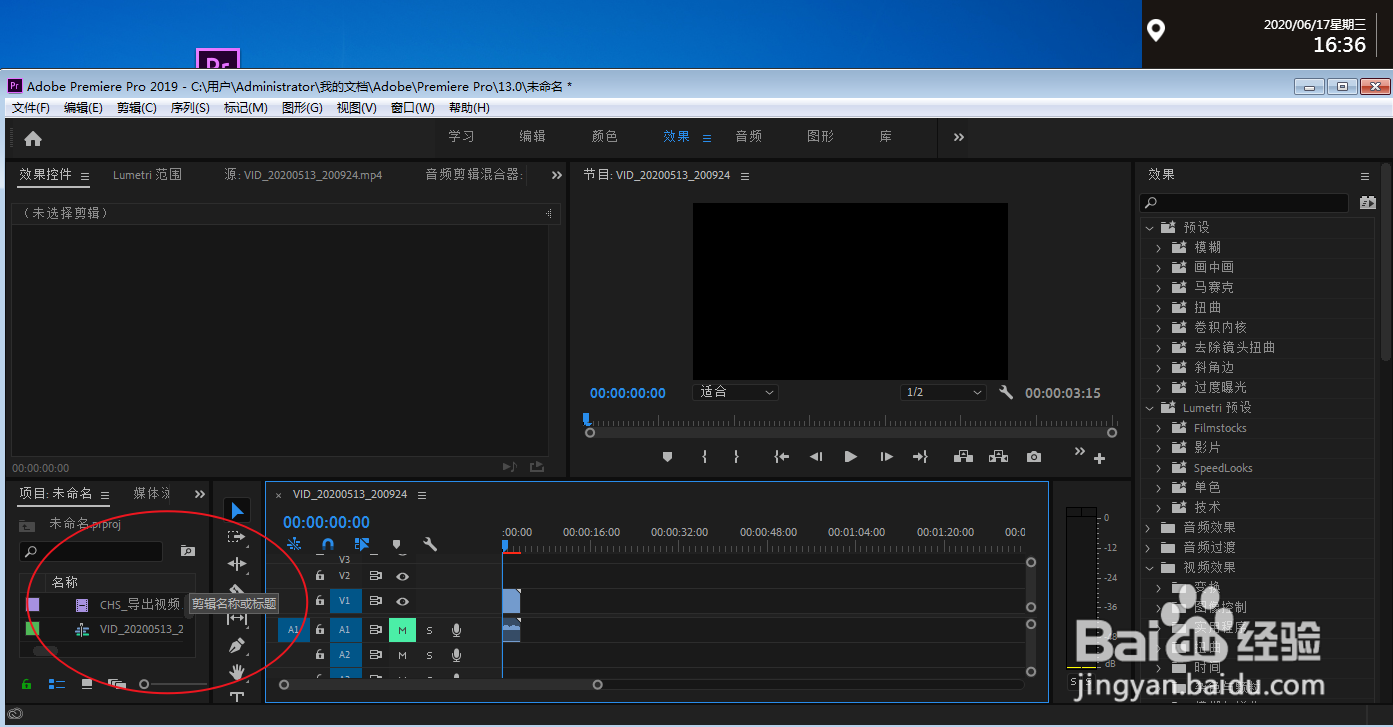
Task: Toggle nest sequence insert mode
Action: 294,545
